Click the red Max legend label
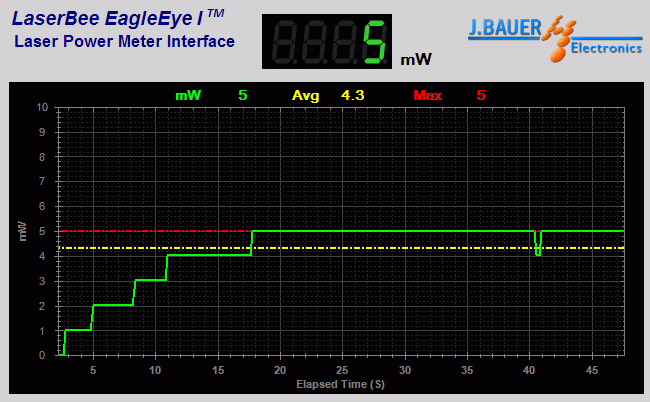650x402 pixels. [x=428, y=96]
